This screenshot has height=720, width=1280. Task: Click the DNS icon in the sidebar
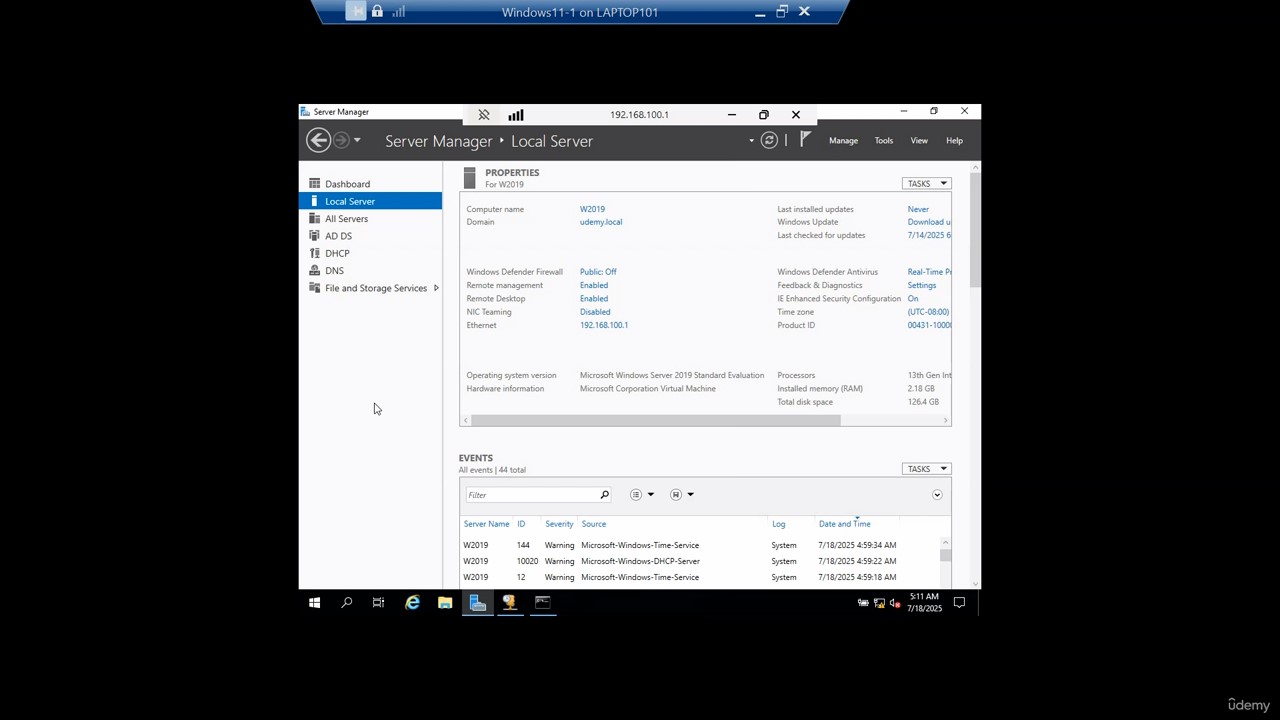pos(314,271)
